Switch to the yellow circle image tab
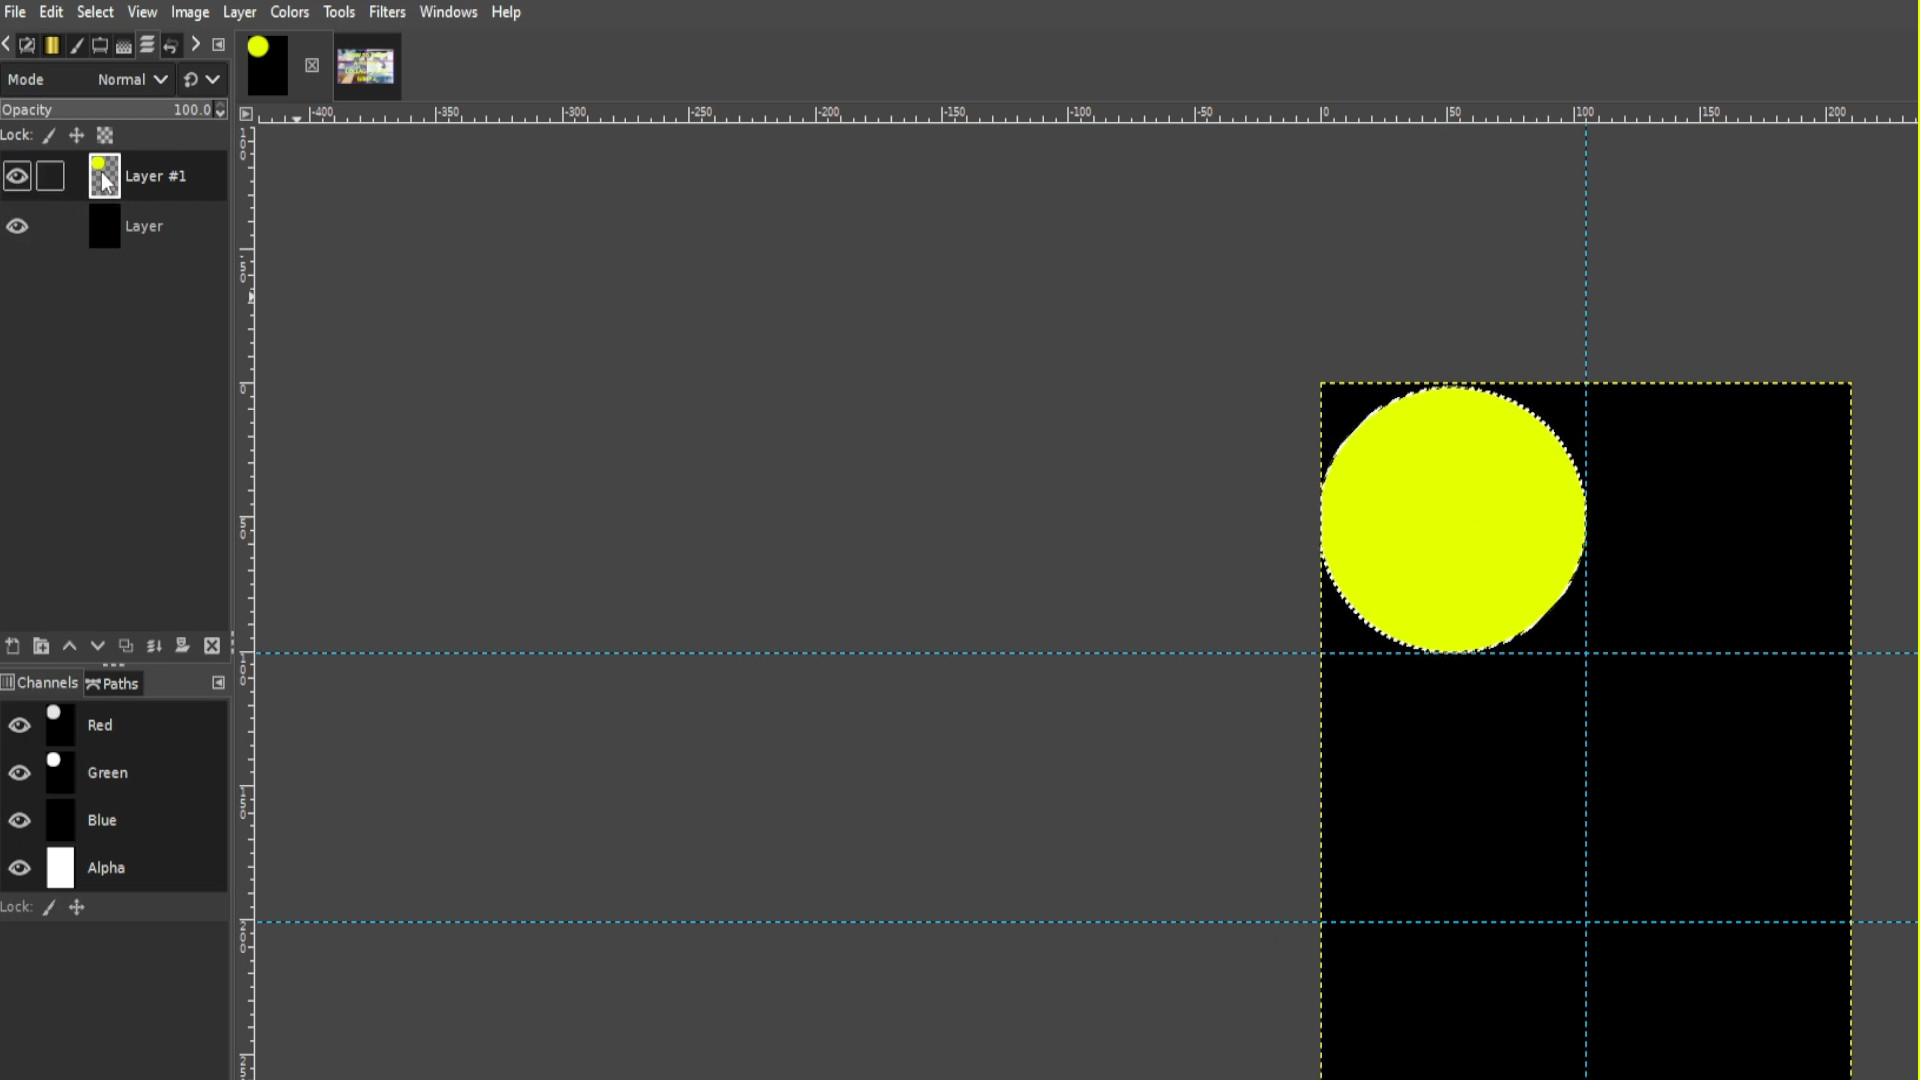 pos(267,66)
